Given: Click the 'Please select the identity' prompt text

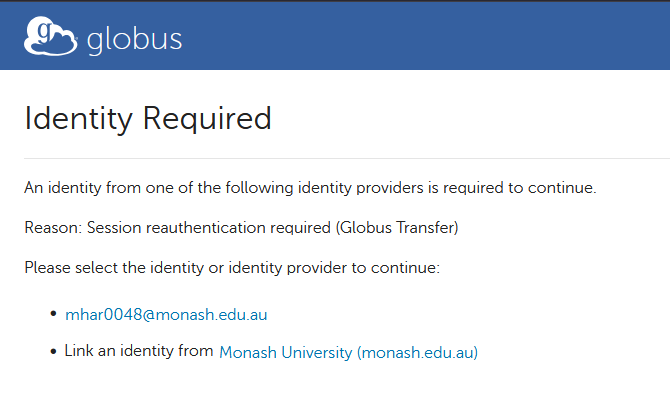Looking at the screenshot, I should (x=232, y=268).
